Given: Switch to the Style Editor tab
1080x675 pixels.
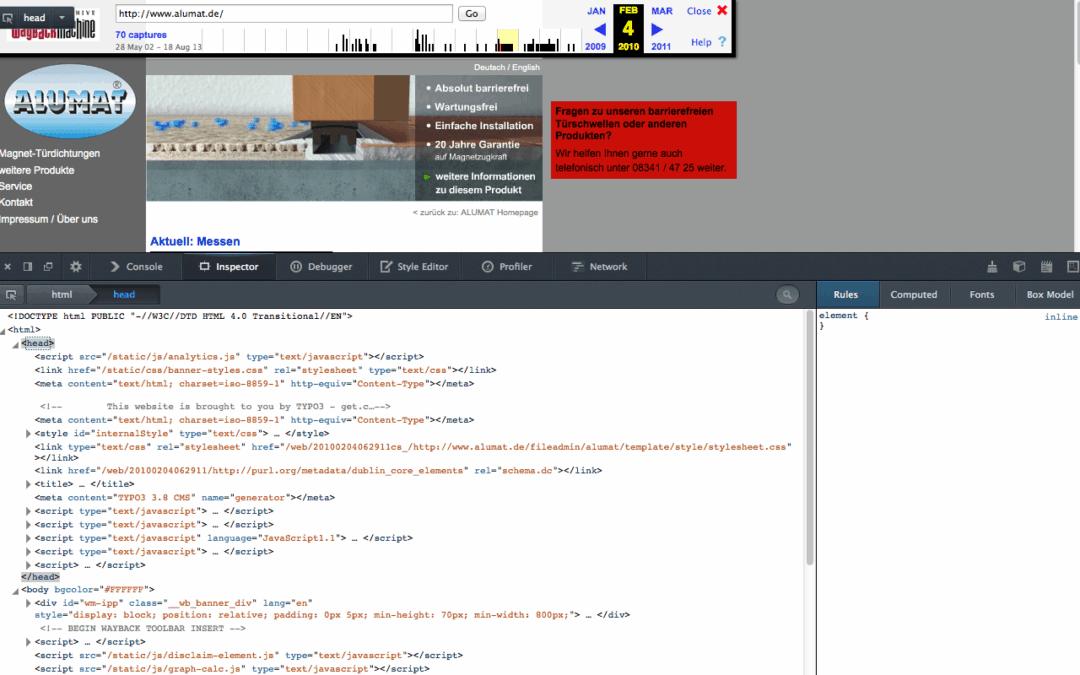Looking at the screenshot, I should [414, 267].
